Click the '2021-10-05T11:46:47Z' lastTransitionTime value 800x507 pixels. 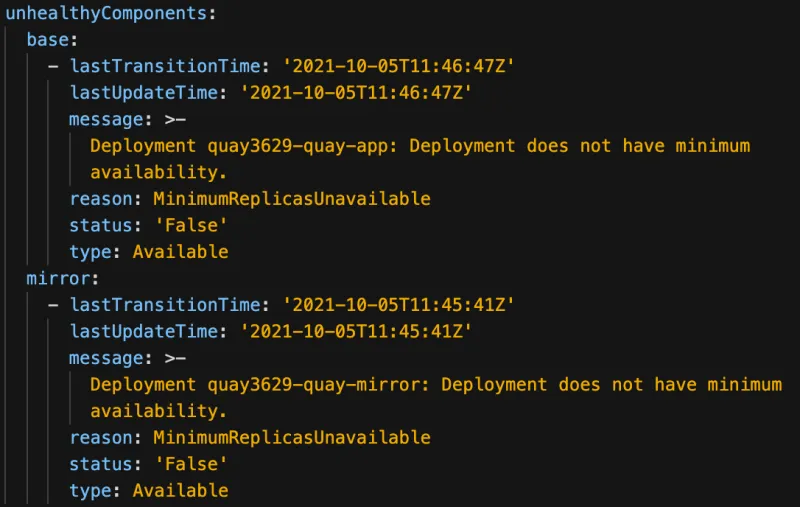click(x=399, y=66)
